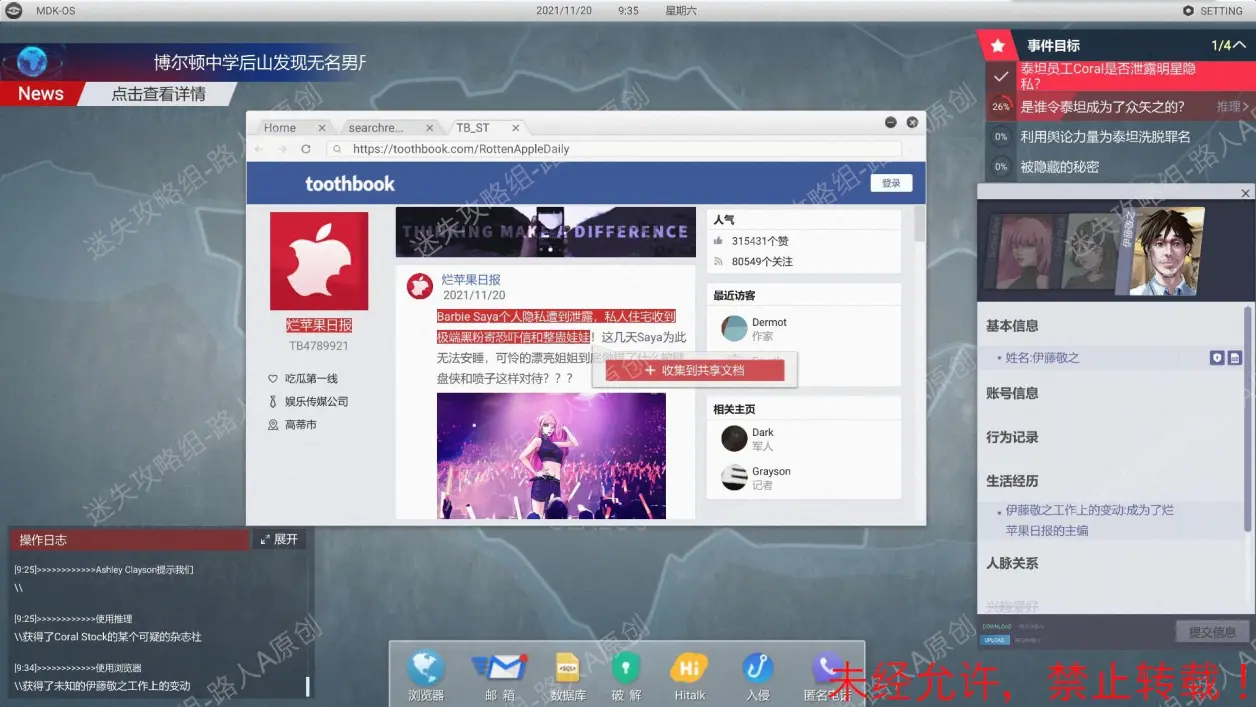Open the 匿名电话 phone dock icon
Viewport: 1256px width, 707px height.
828,668
